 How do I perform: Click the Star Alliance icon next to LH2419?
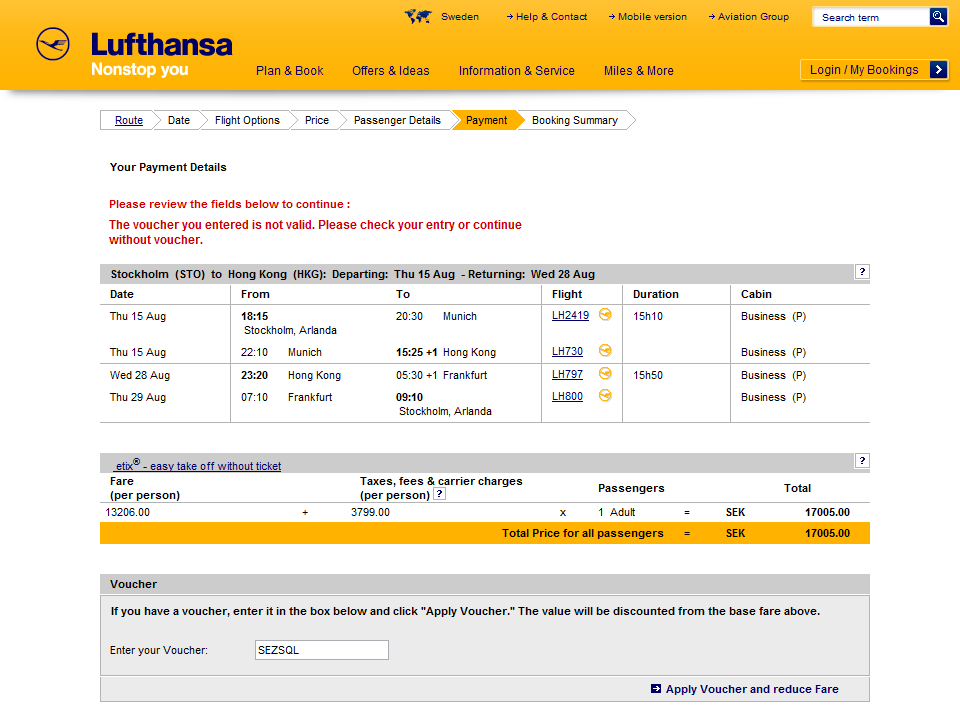pyautogui.click(x=605, y=315)
